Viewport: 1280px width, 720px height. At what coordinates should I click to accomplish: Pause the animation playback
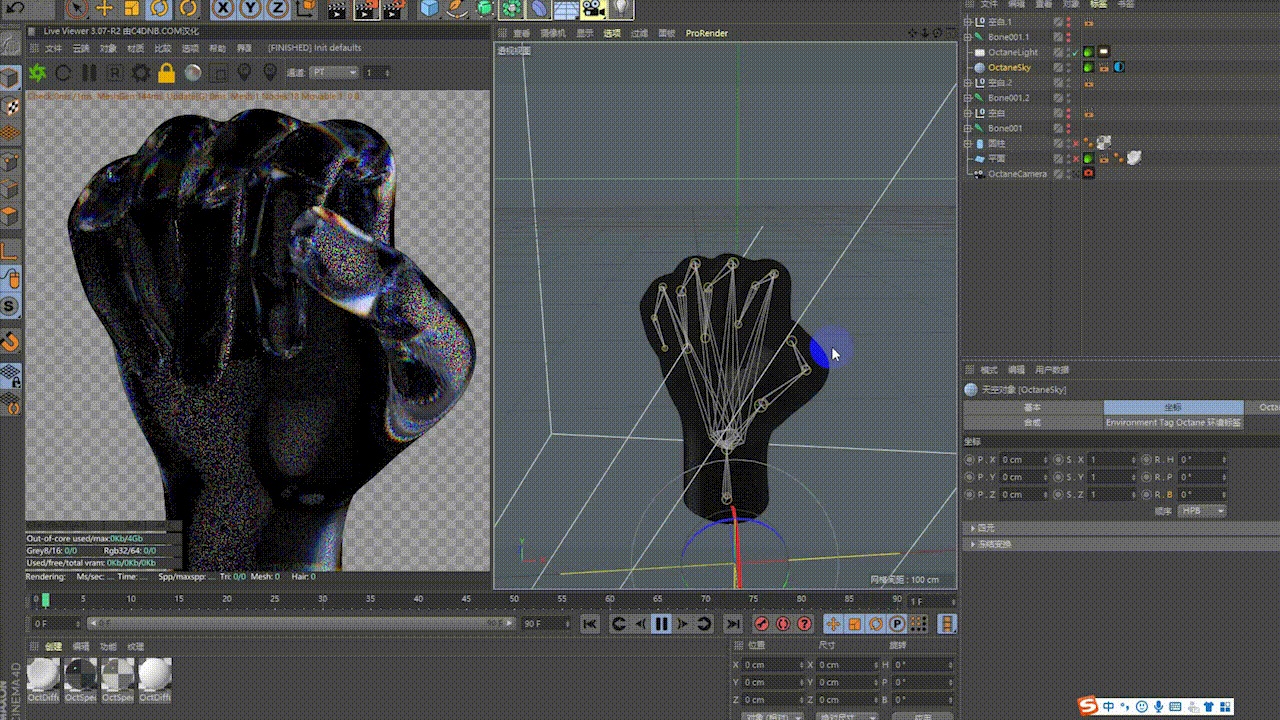click(x=661, y=624)
